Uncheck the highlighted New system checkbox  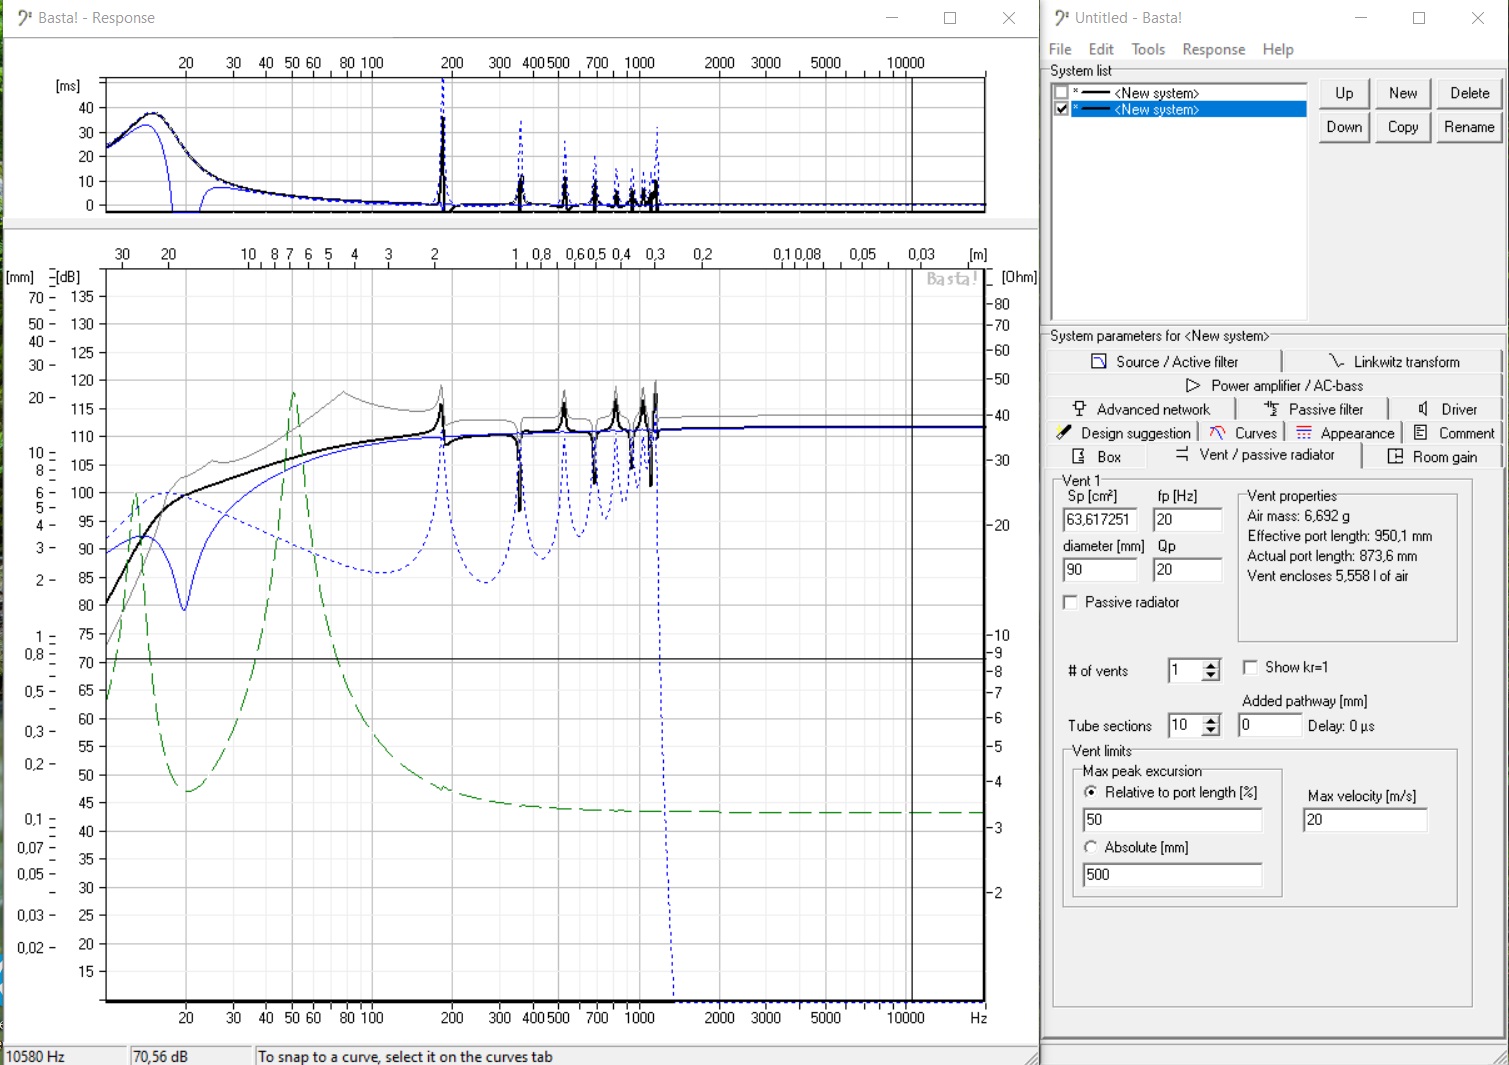click(x=1061, y=109)
